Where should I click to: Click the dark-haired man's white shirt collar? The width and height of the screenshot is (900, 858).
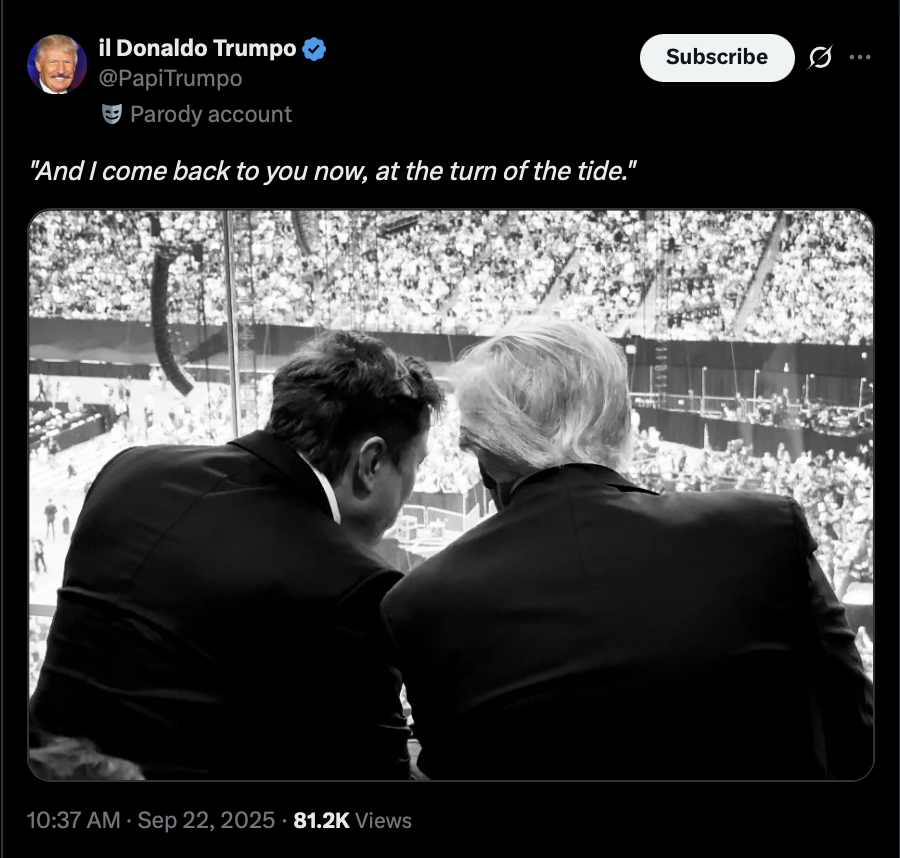(x=324, y=489)
